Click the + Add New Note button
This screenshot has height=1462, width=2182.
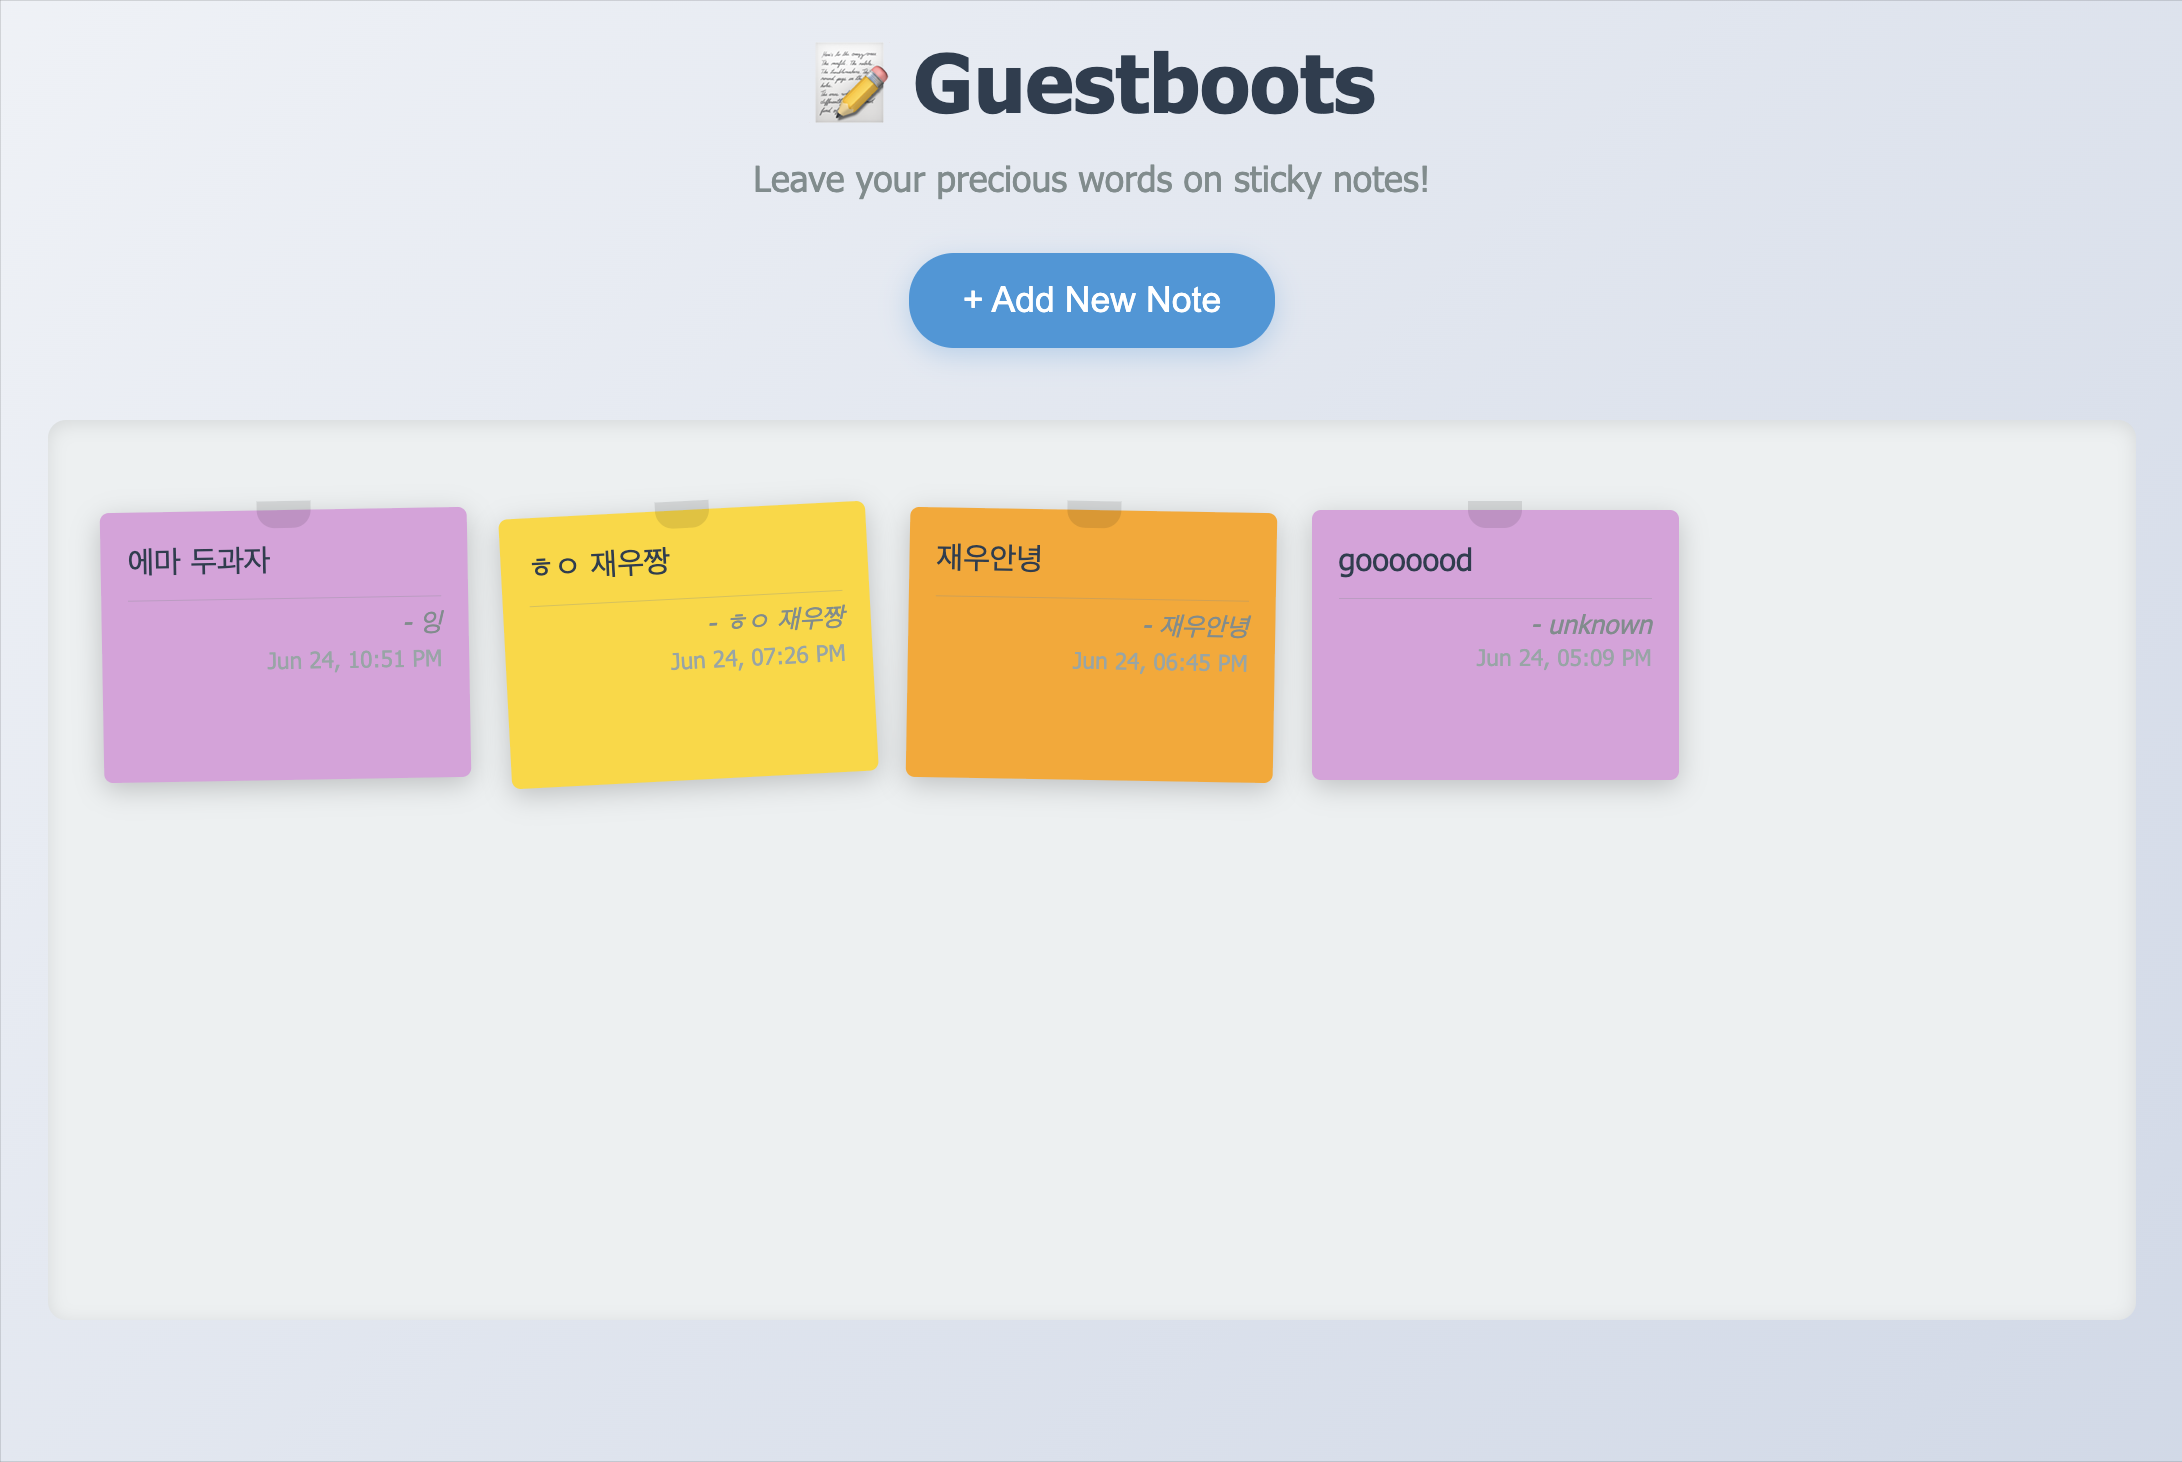pos(1091,300)
